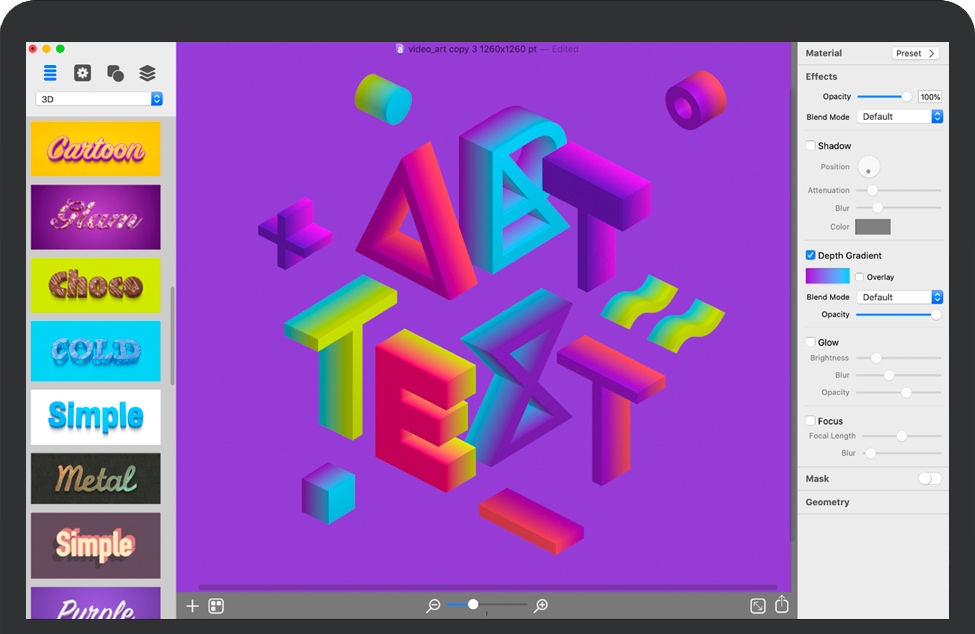Screen dimensions: 975x634
Task: Click the fit to window icon
Action: click(x=758, y=606)
